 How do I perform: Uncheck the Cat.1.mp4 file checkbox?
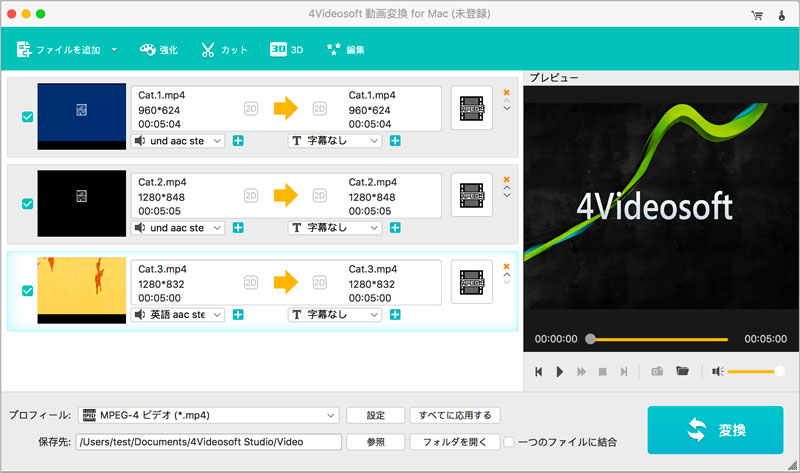(x=27, y=117)
